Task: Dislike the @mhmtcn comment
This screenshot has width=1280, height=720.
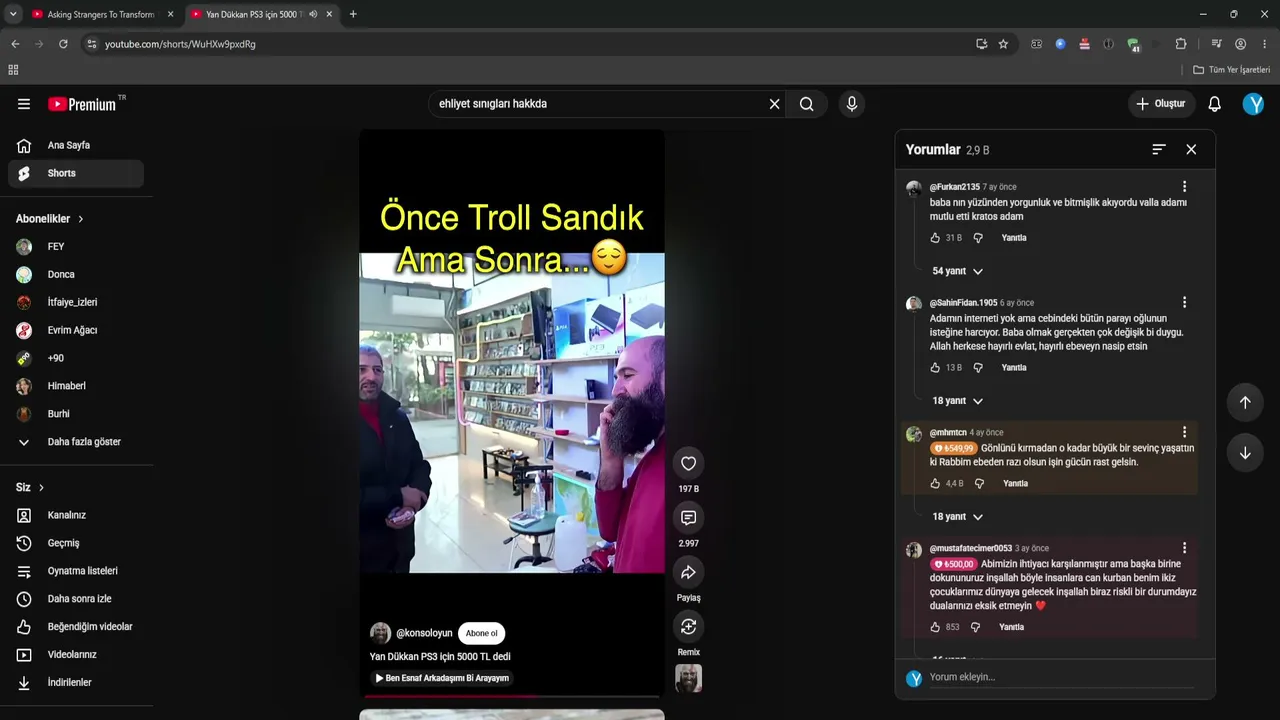Action: tap(979, 484)
